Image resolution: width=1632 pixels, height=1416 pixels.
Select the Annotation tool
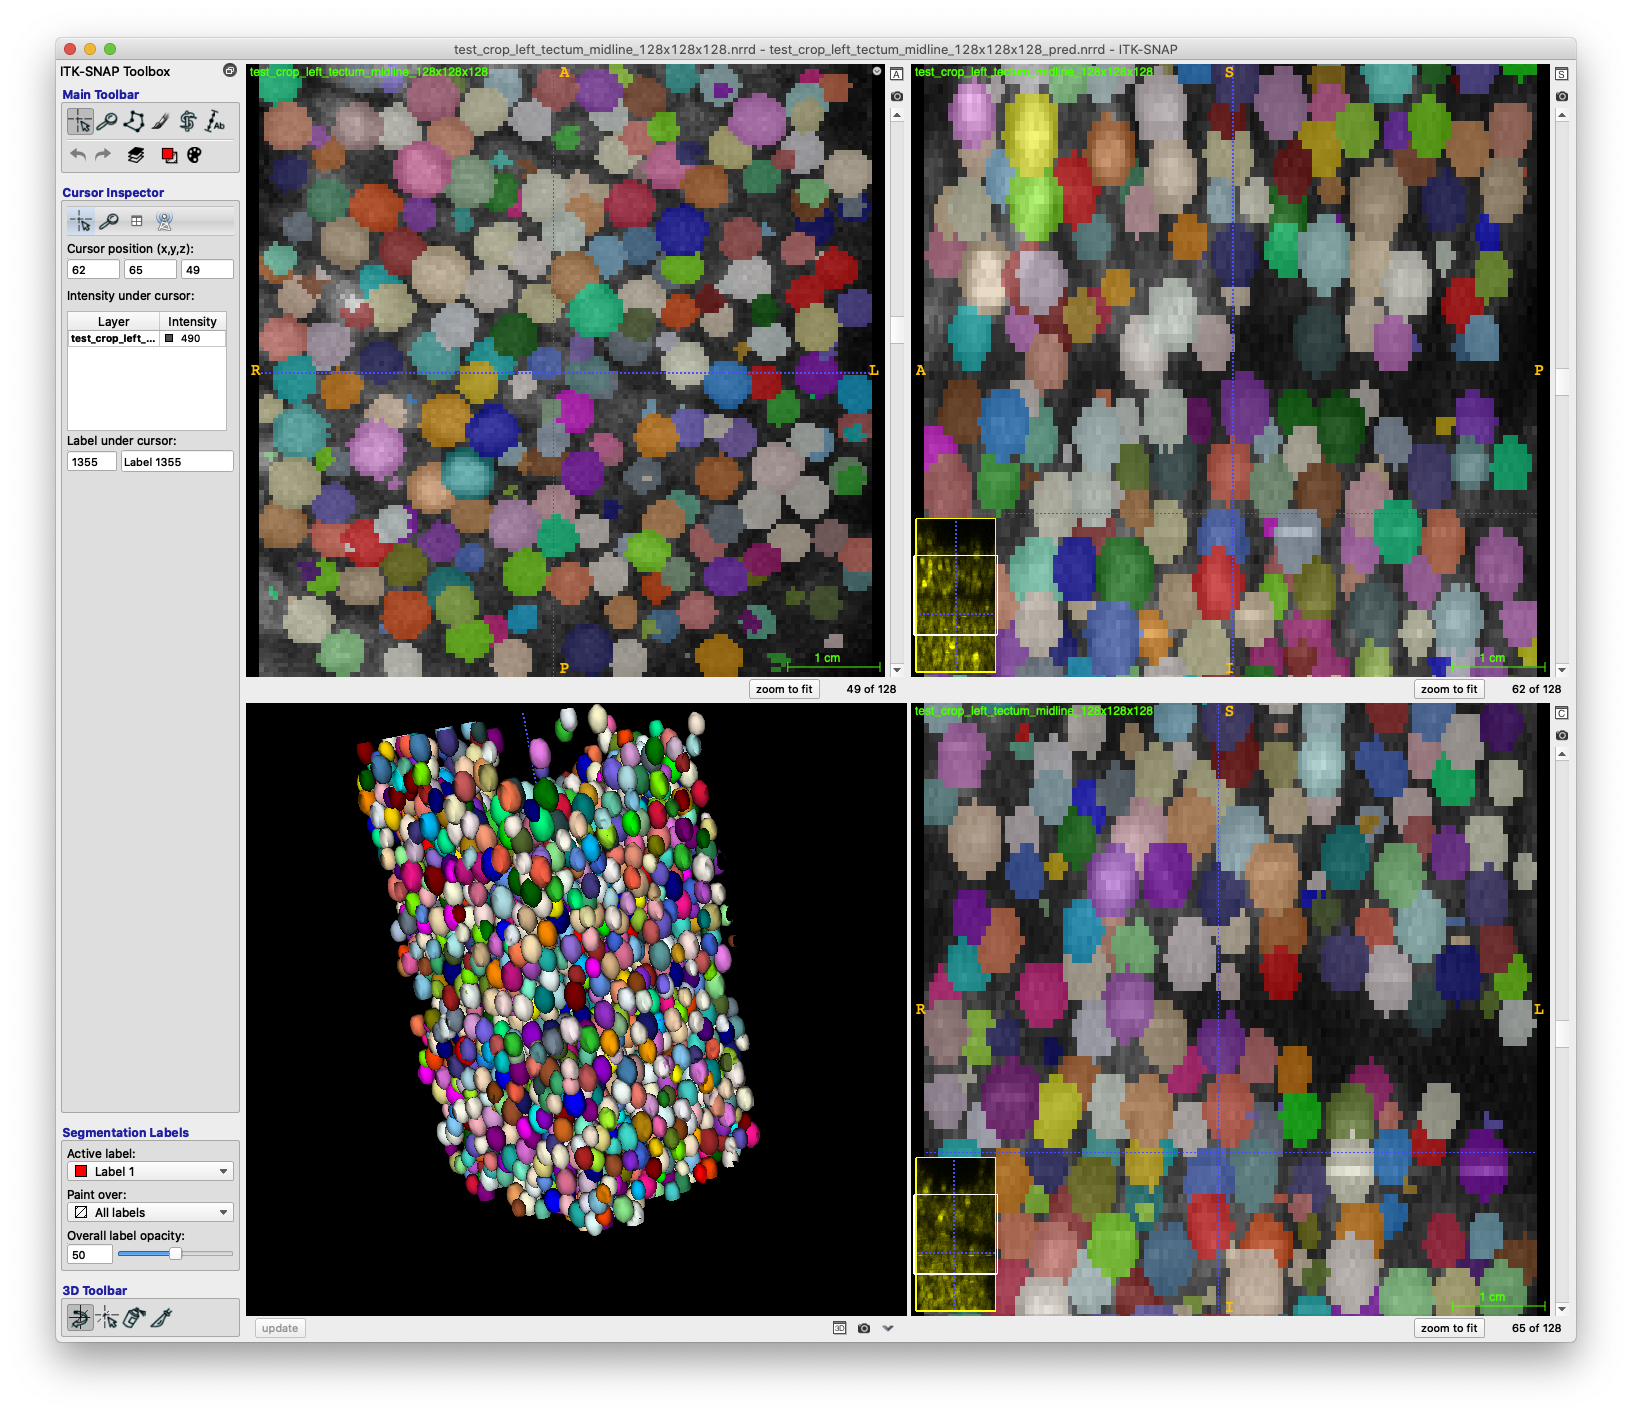point(214,121)
